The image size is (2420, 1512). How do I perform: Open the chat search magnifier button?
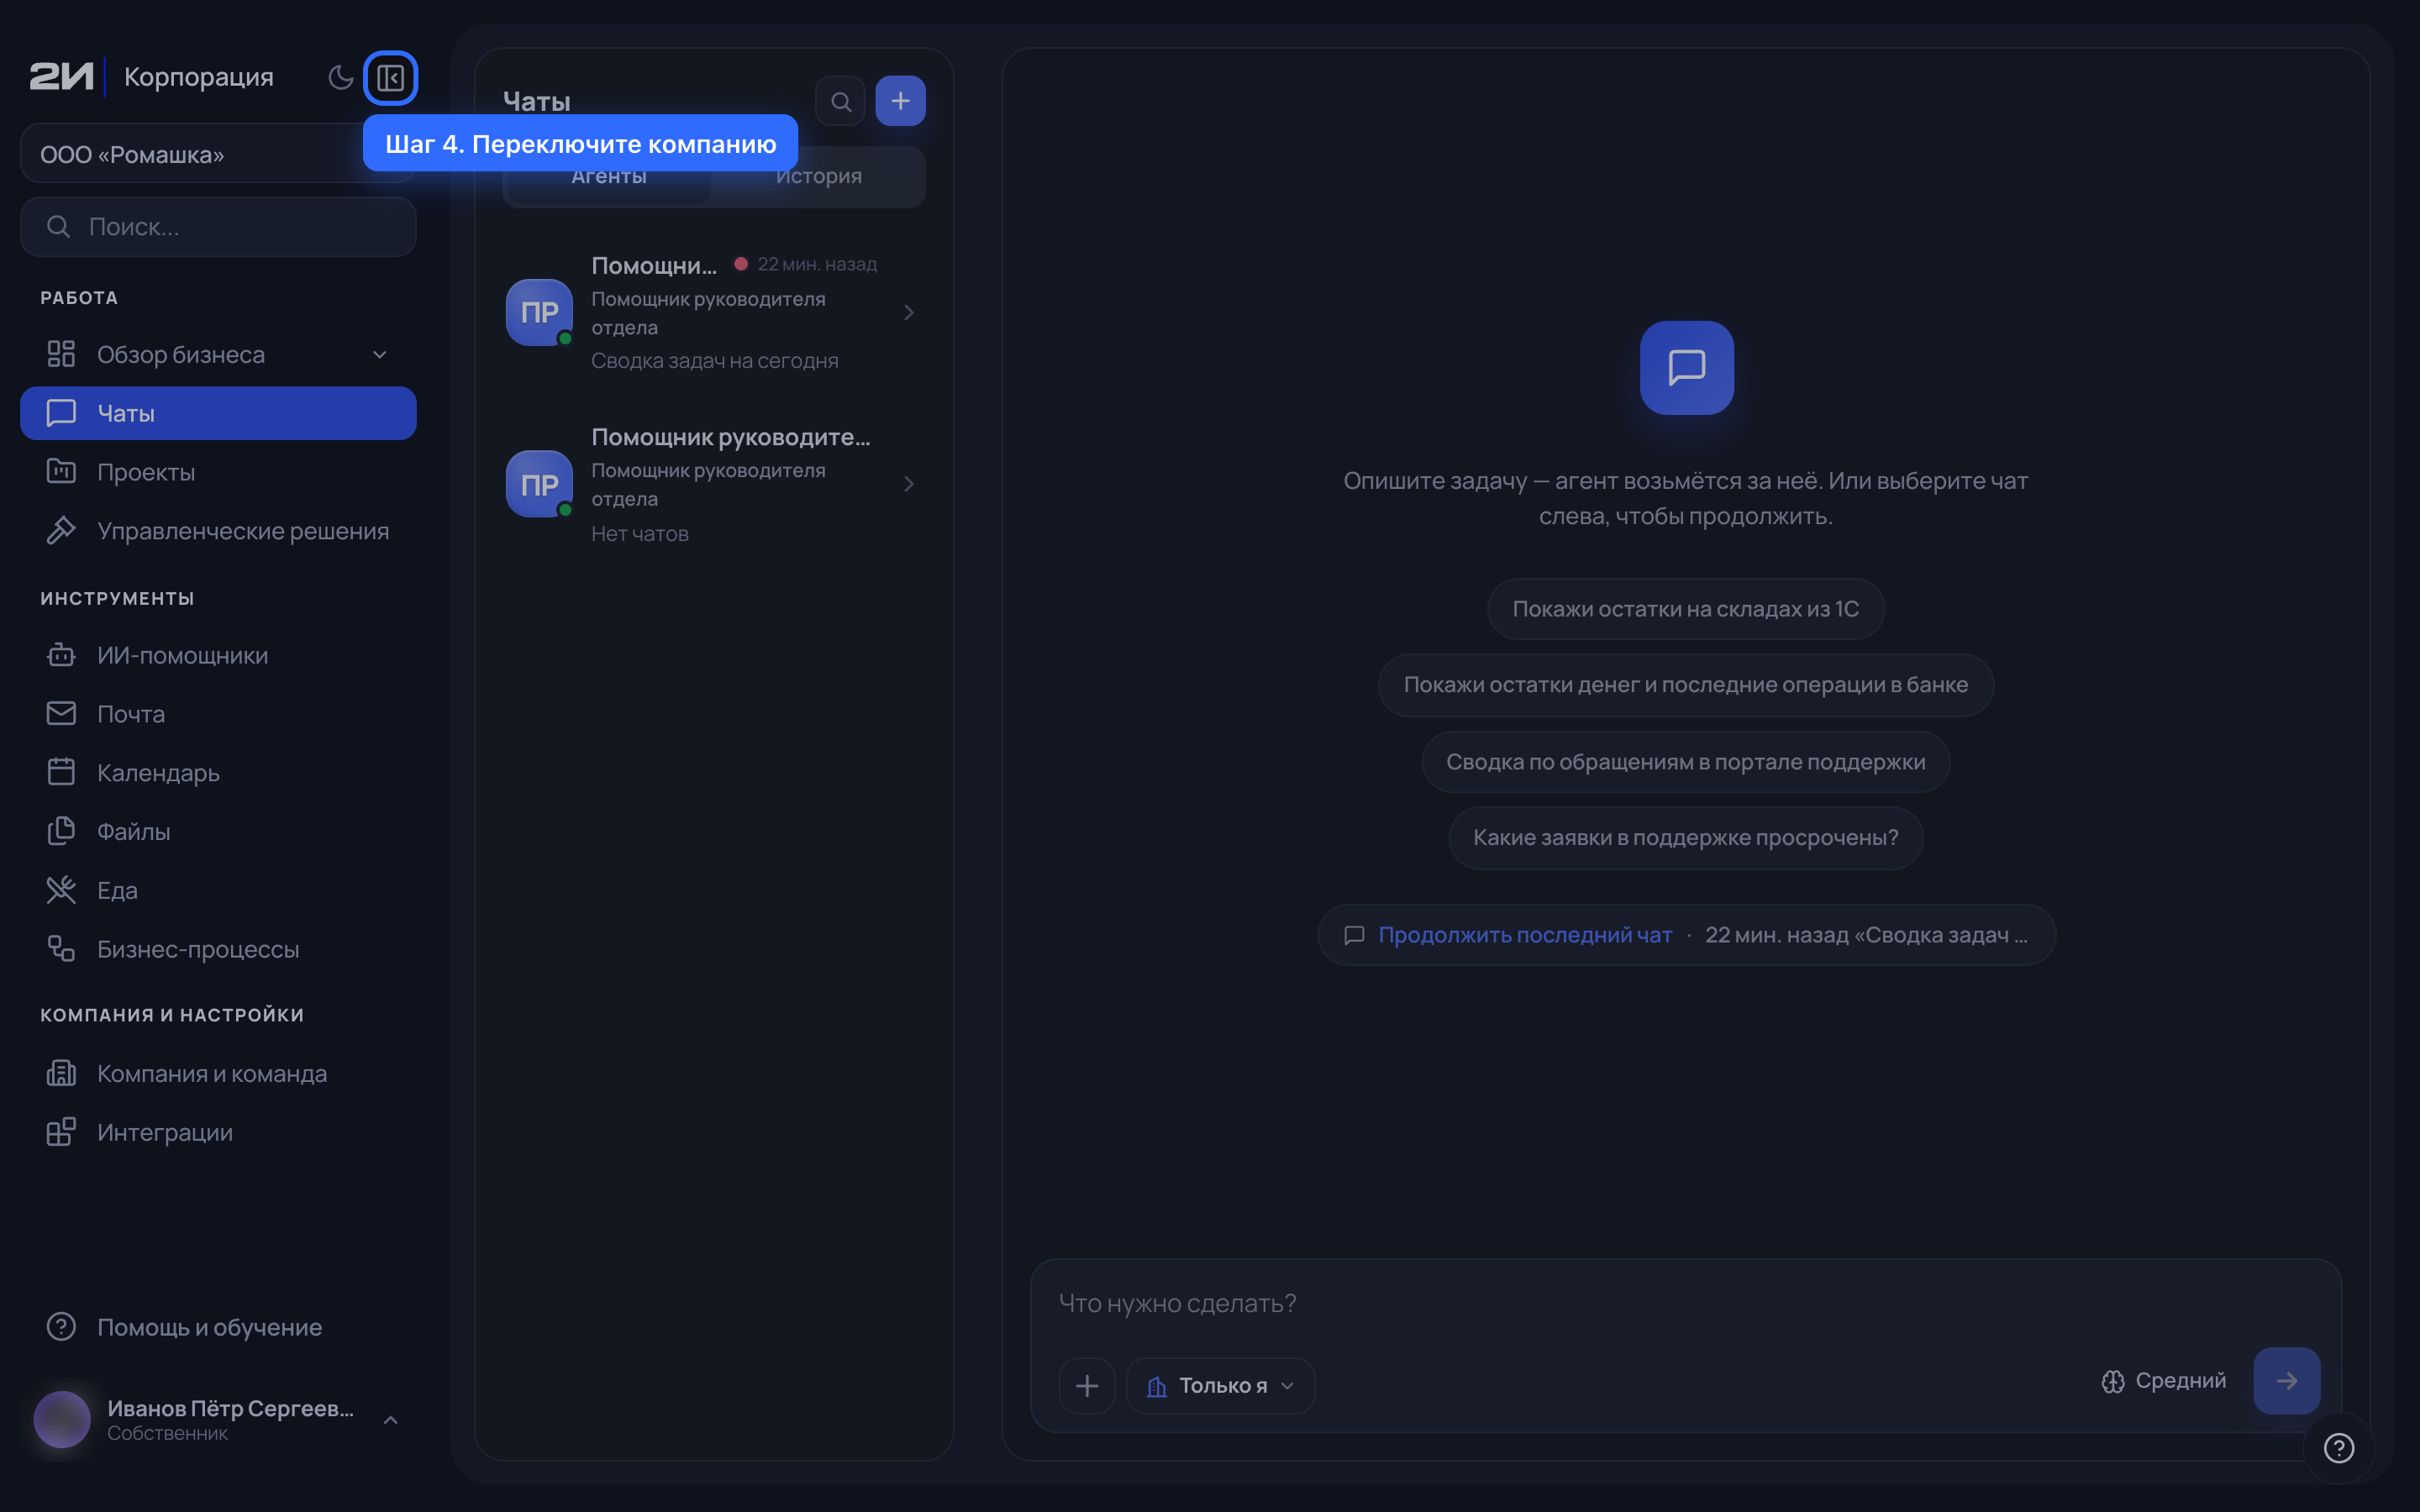coord(840,101)
